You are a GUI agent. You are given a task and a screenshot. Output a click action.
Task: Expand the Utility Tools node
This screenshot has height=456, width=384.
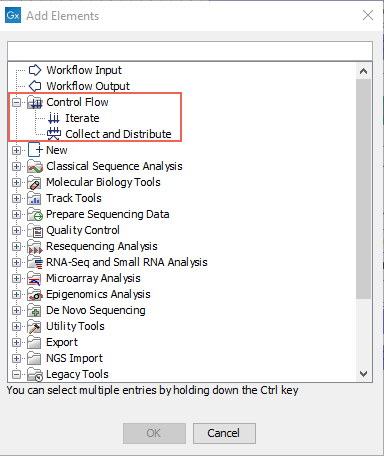16,326
